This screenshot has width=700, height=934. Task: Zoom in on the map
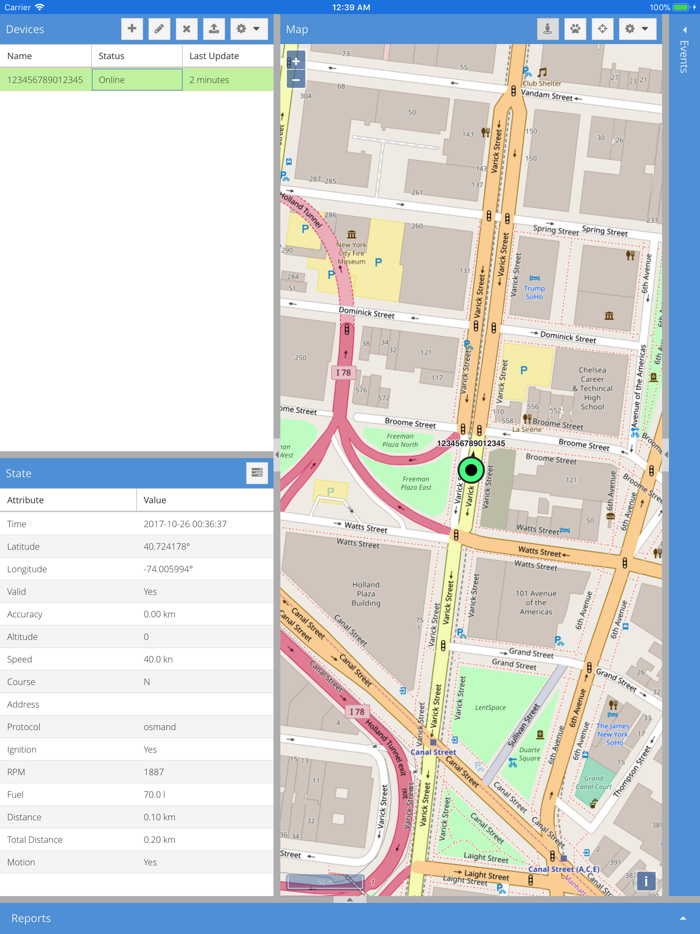[296, 61]
